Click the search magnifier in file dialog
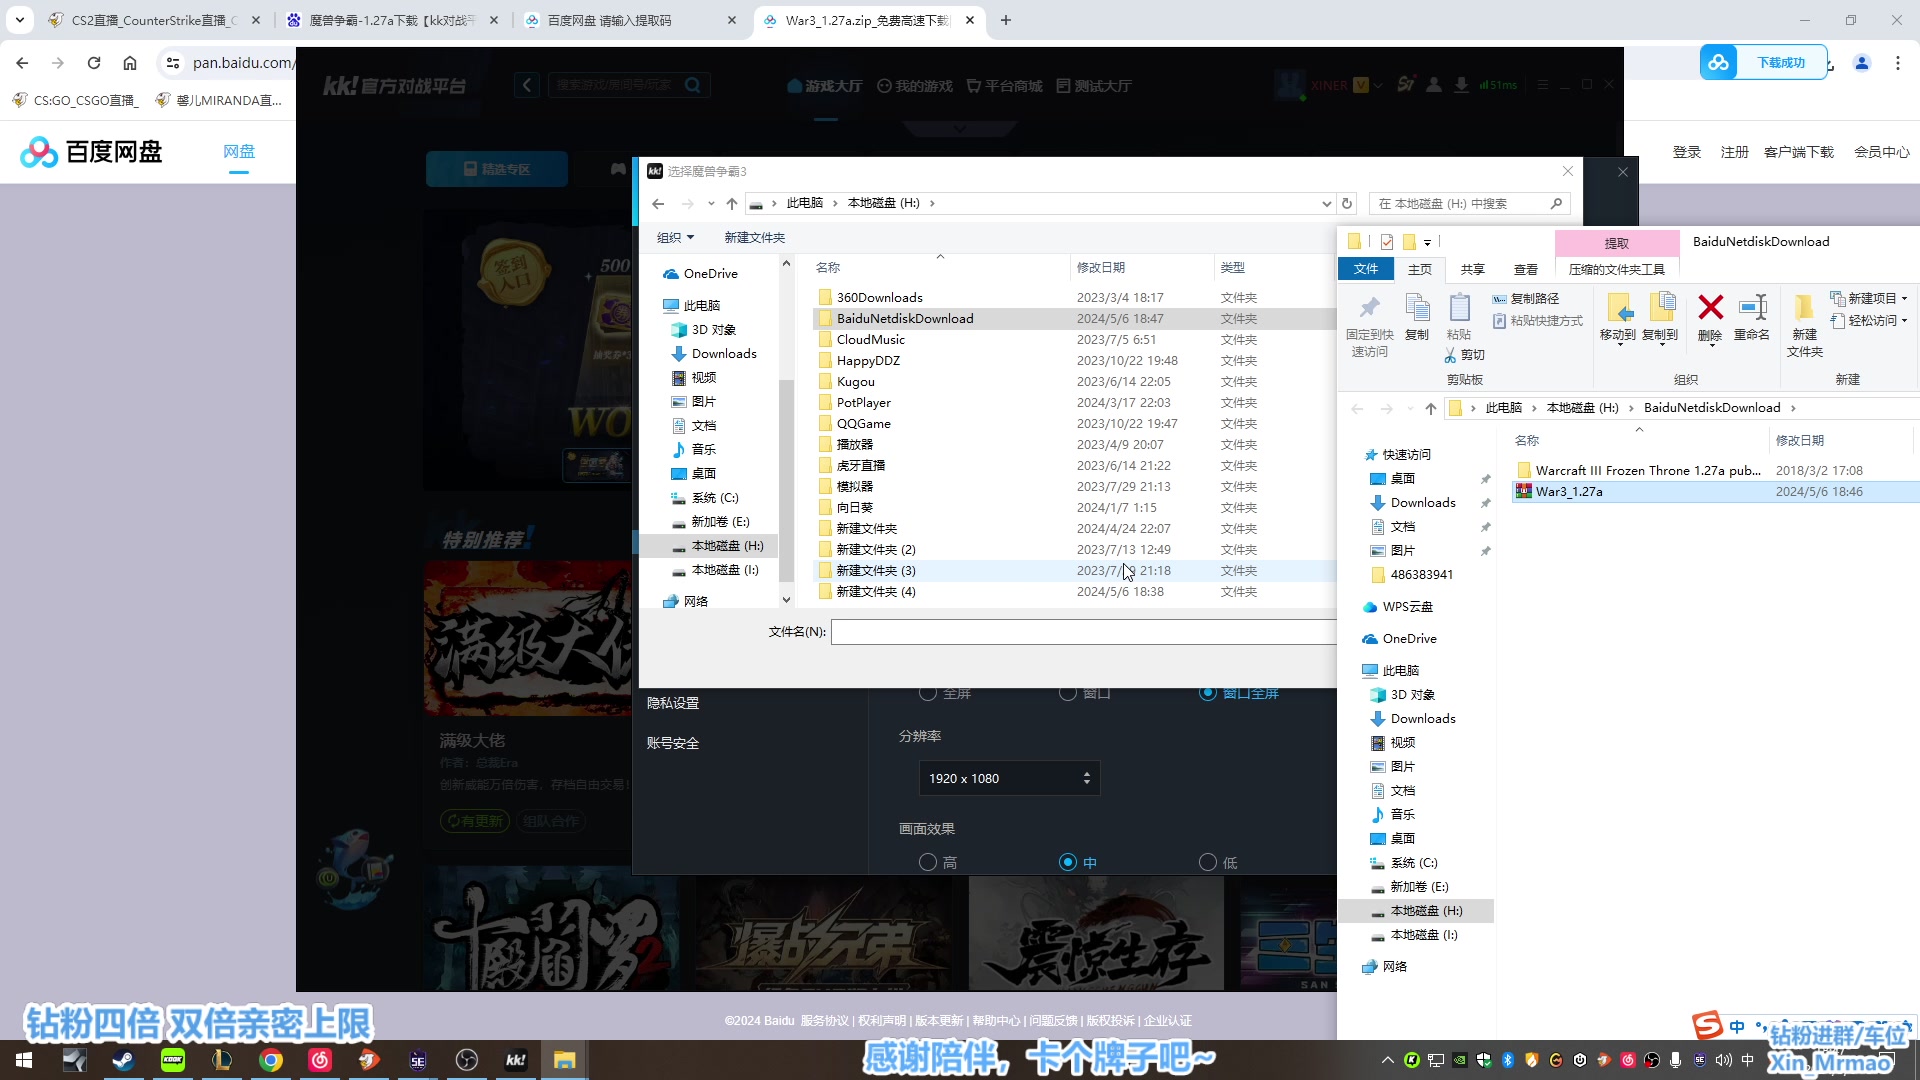This screenshot has height=1080, width=1920. [x=1556, y=203]
